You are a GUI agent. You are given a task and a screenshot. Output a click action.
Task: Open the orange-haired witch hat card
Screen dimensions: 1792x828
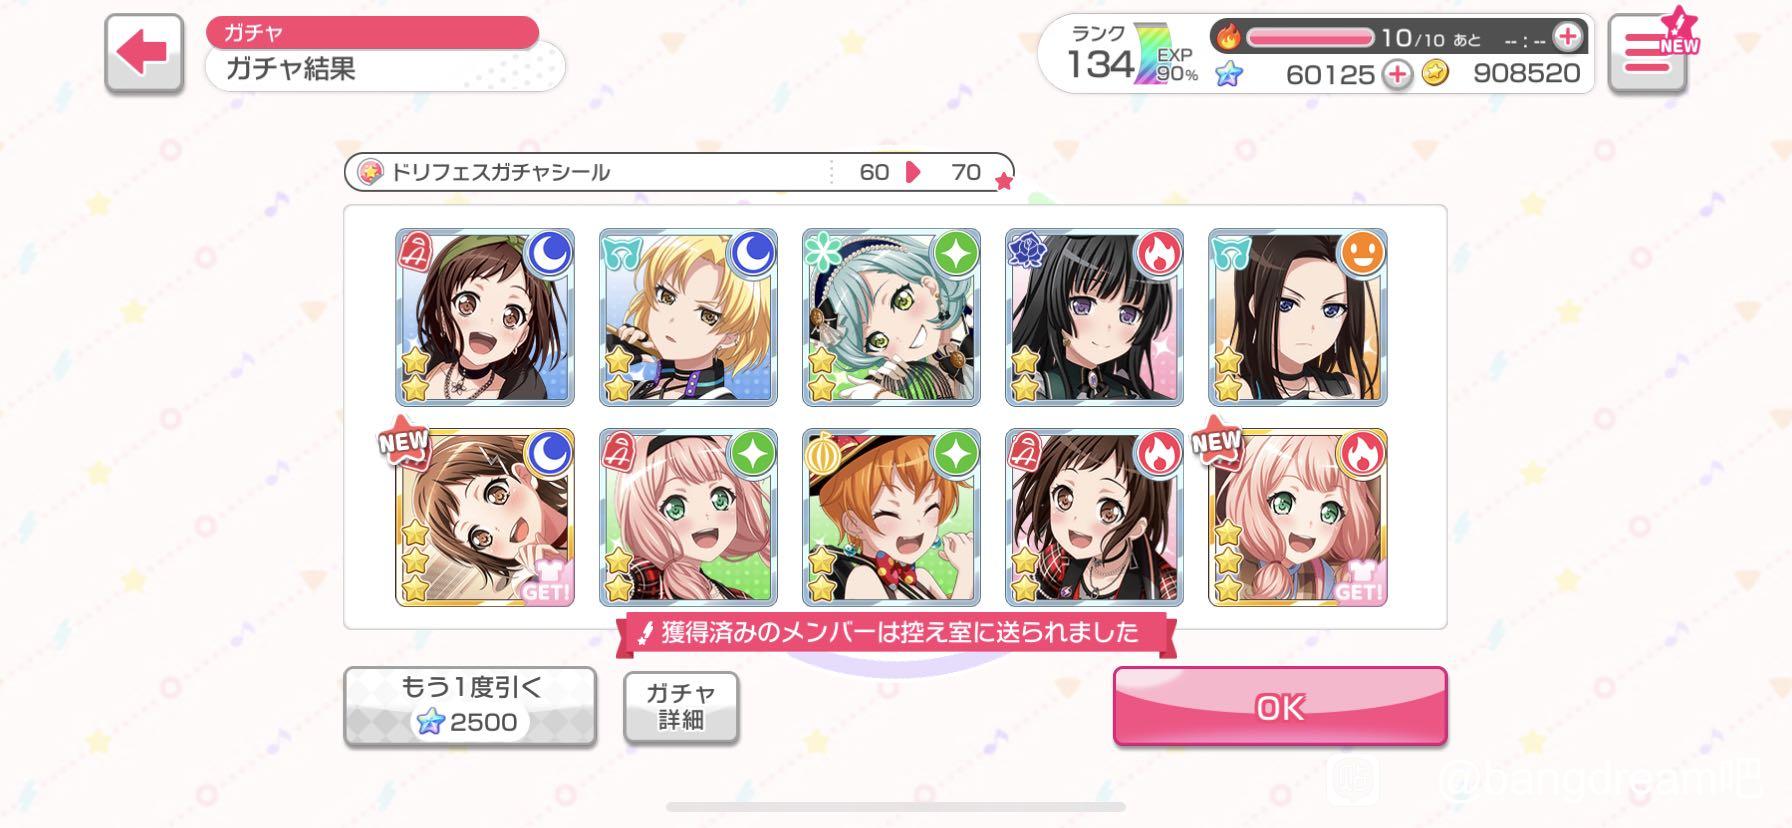click(x=891, y=518)
